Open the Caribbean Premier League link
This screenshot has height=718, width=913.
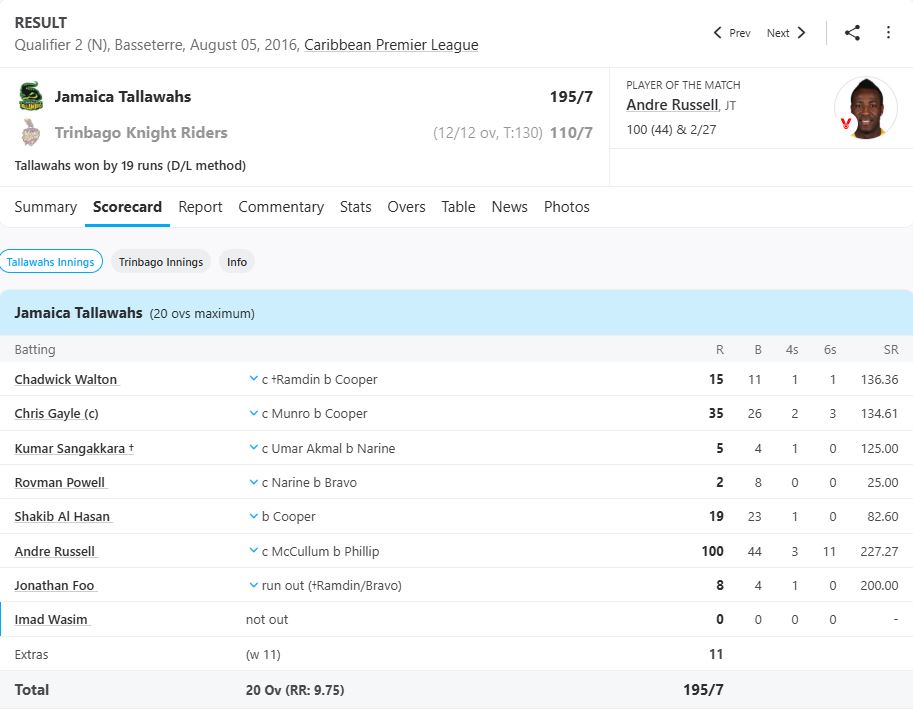(391, 45)
